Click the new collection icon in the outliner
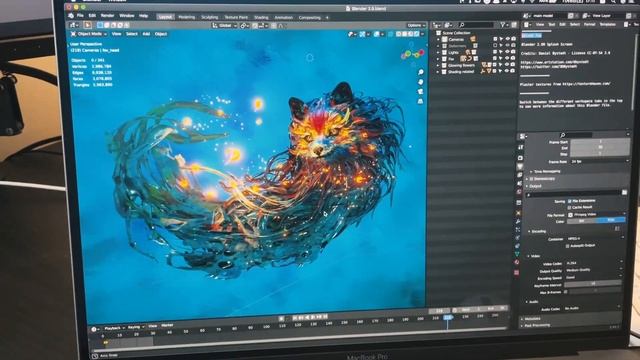Screen dimensions: 640x360 click(514, 25)
